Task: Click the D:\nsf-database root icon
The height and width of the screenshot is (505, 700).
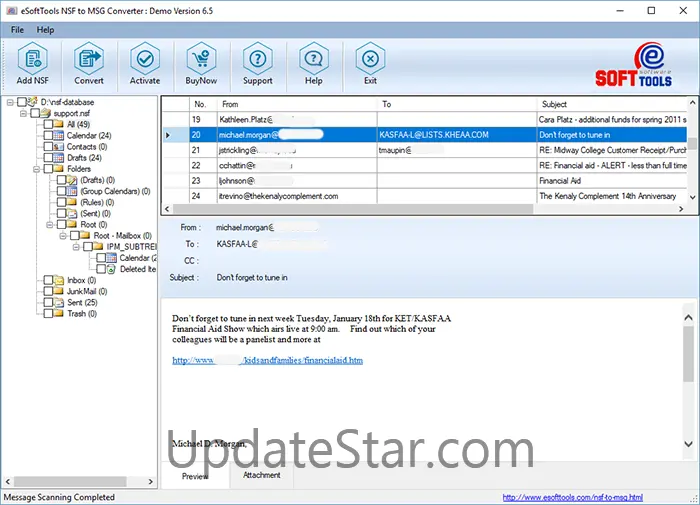Action: click(32, 102)
